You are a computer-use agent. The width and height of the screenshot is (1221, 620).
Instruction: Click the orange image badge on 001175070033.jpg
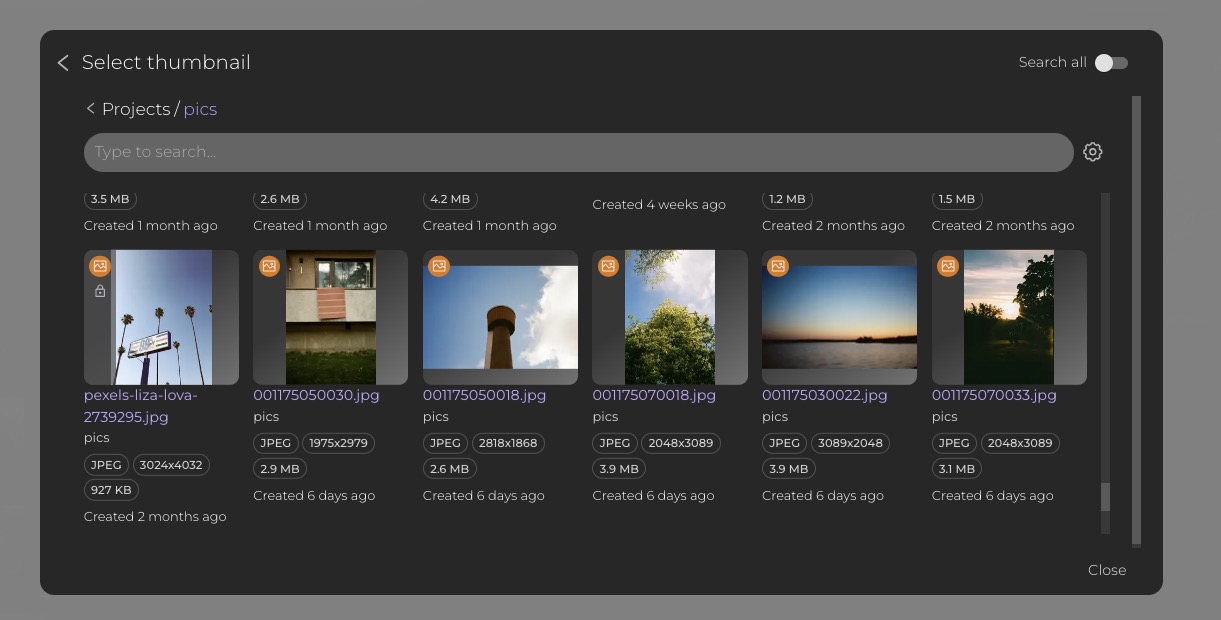pos(947,266)
